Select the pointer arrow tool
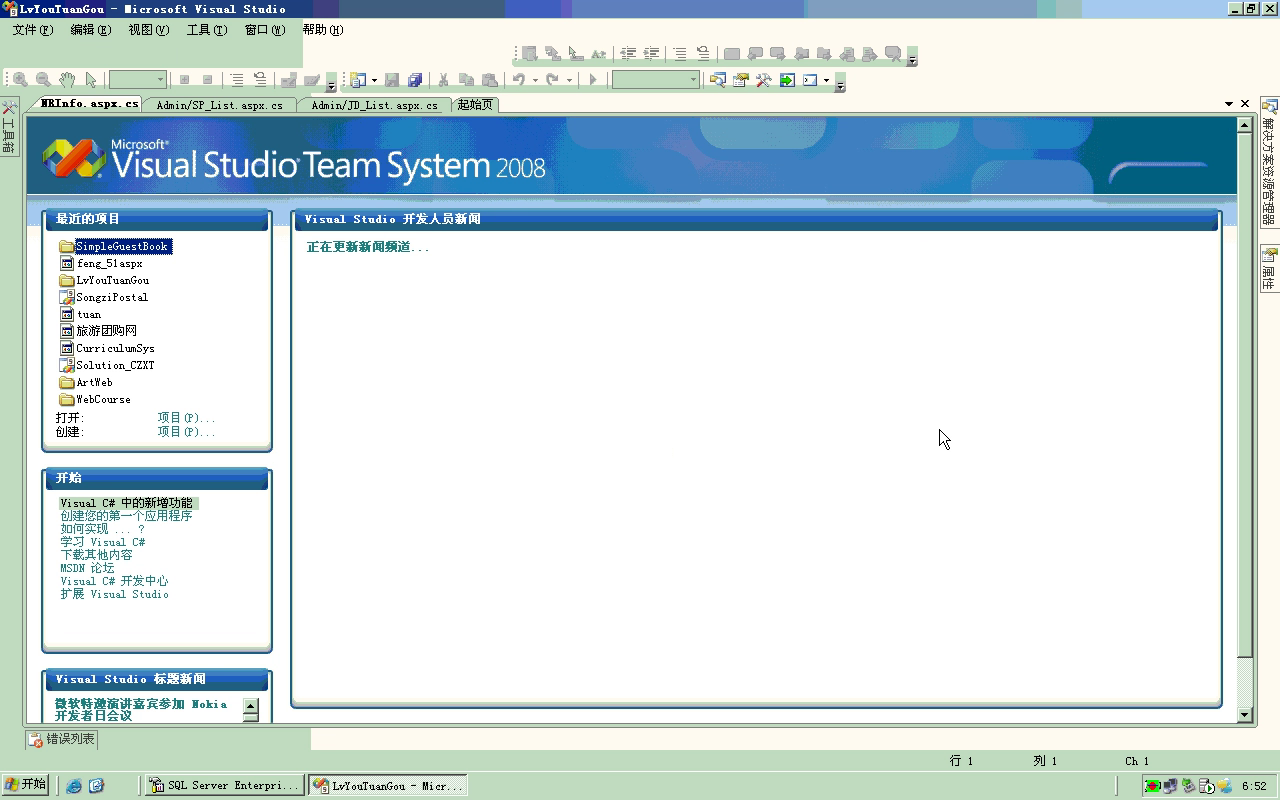 91,80
